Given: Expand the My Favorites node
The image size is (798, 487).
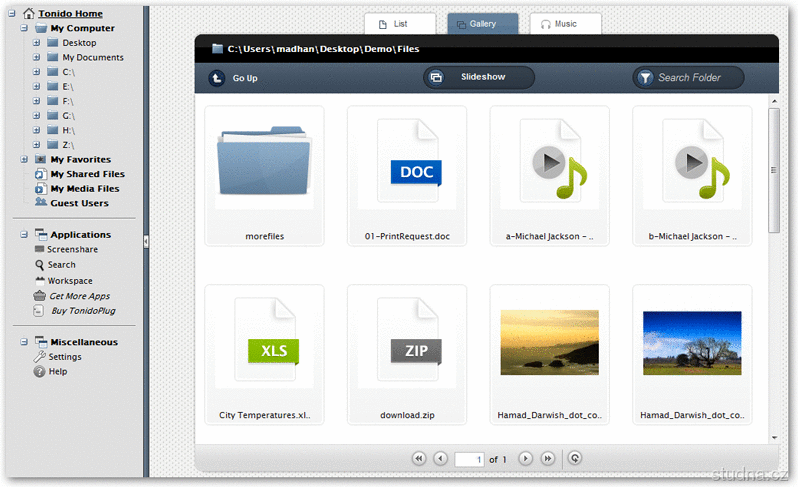Looking at the screenshot, I should (x=24, y=159).
